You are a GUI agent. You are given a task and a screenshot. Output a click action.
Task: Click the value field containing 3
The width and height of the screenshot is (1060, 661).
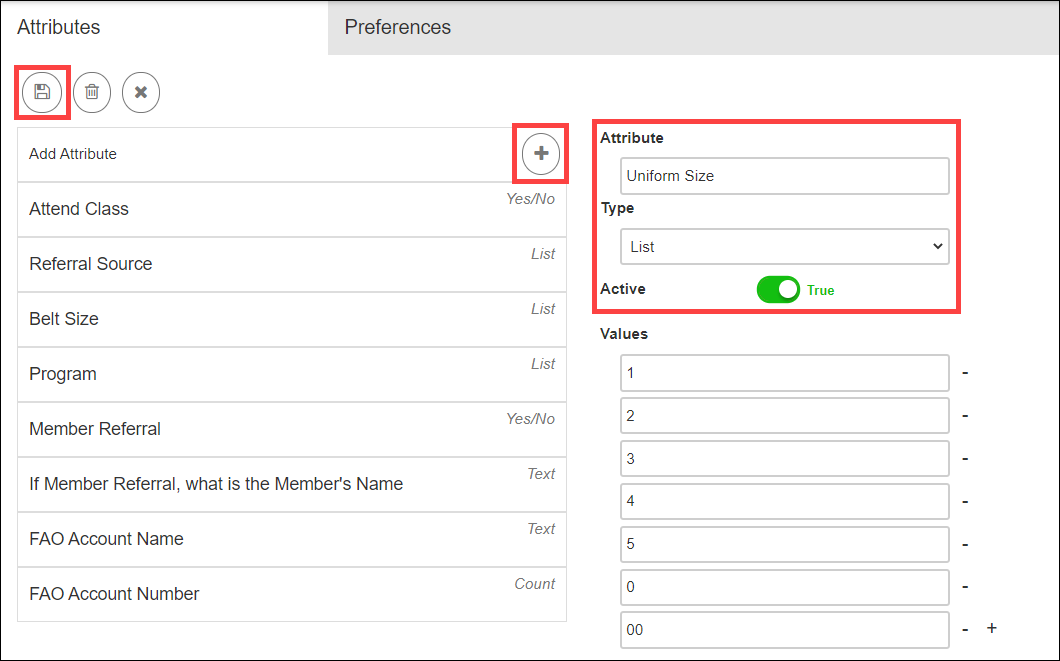[x=785, y=459]
